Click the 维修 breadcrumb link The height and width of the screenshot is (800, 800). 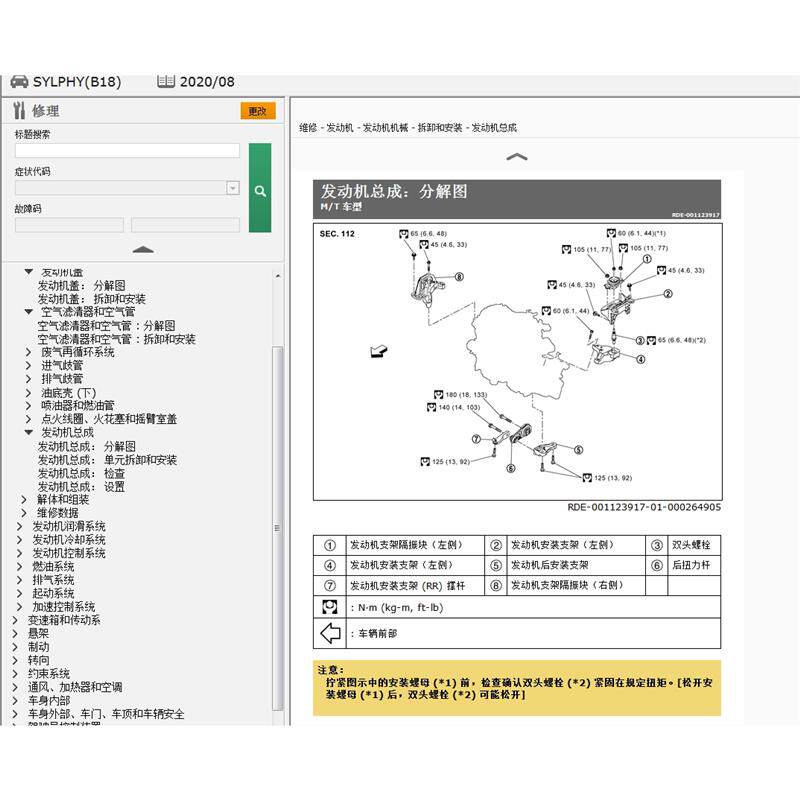coord(308,128)
